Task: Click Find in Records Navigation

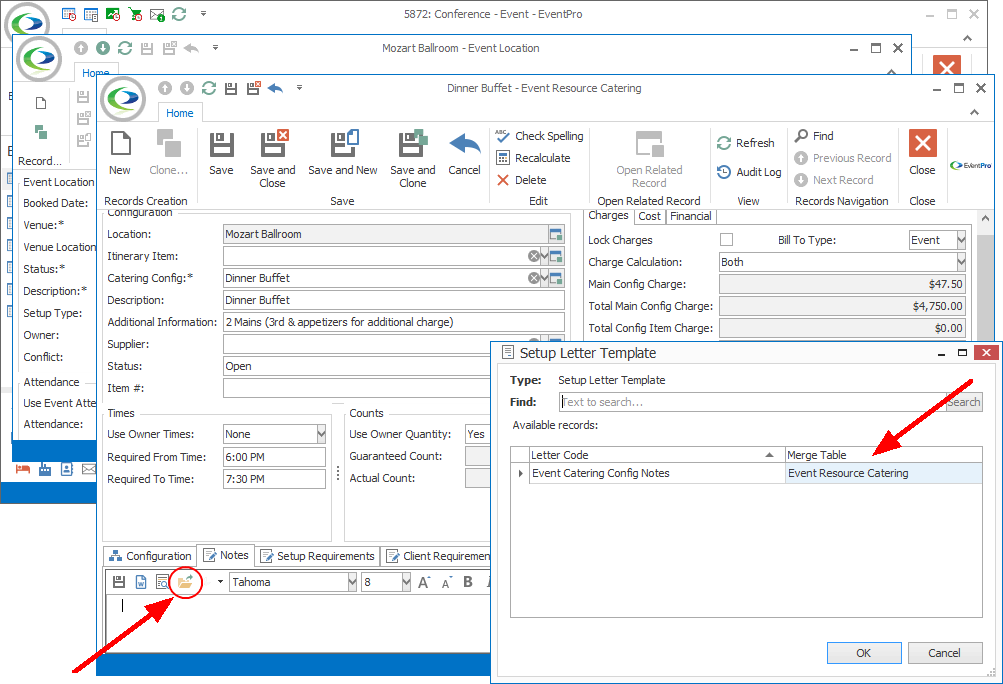Action: click(814, 136)
